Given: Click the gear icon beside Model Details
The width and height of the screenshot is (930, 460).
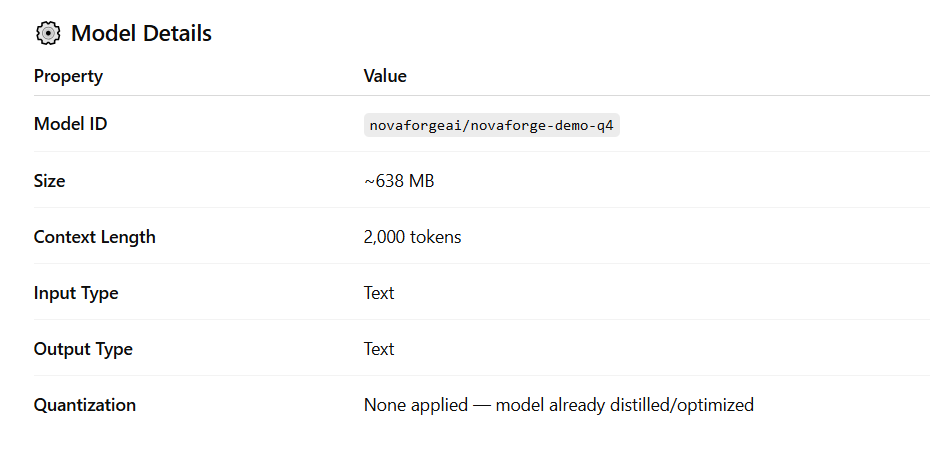Looking at the screenshot, I should [47, 33].
